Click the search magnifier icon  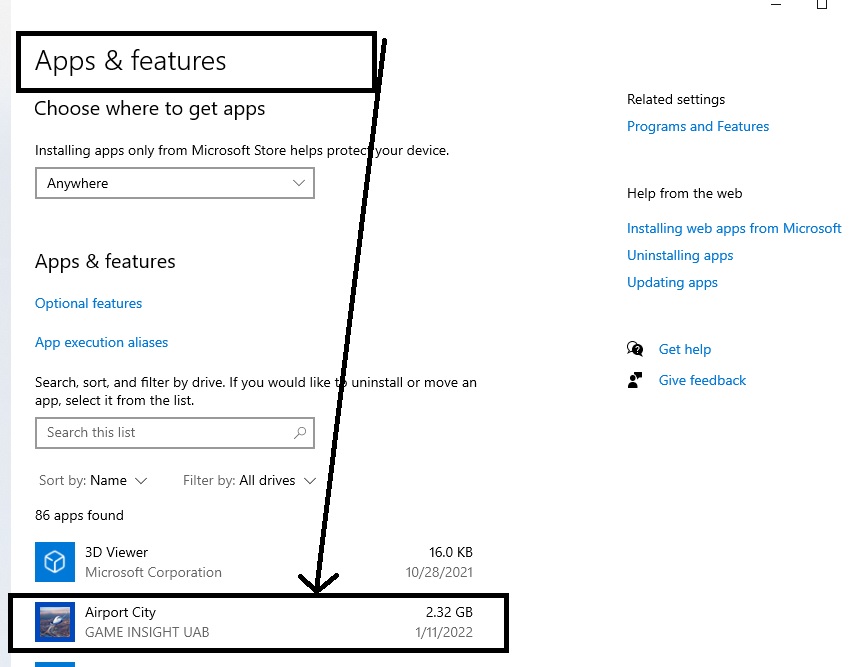click(299, 433)
